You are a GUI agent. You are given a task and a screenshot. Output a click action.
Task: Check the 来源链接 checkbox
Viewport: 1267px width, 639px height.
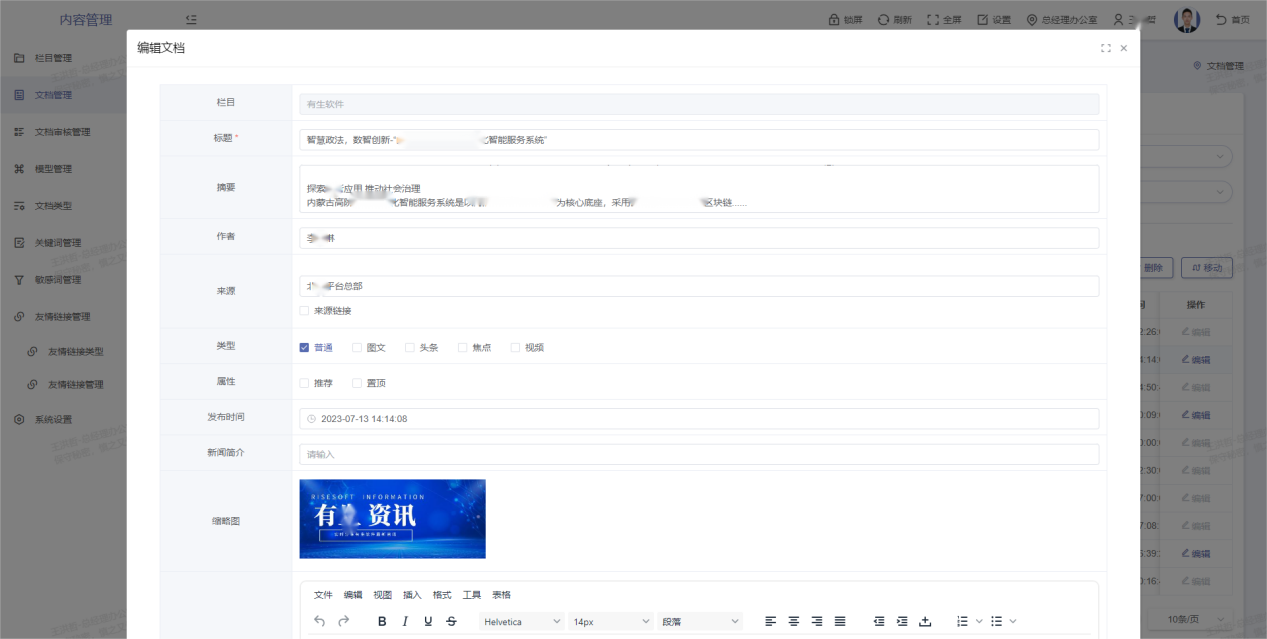click(x=304, y=311)
